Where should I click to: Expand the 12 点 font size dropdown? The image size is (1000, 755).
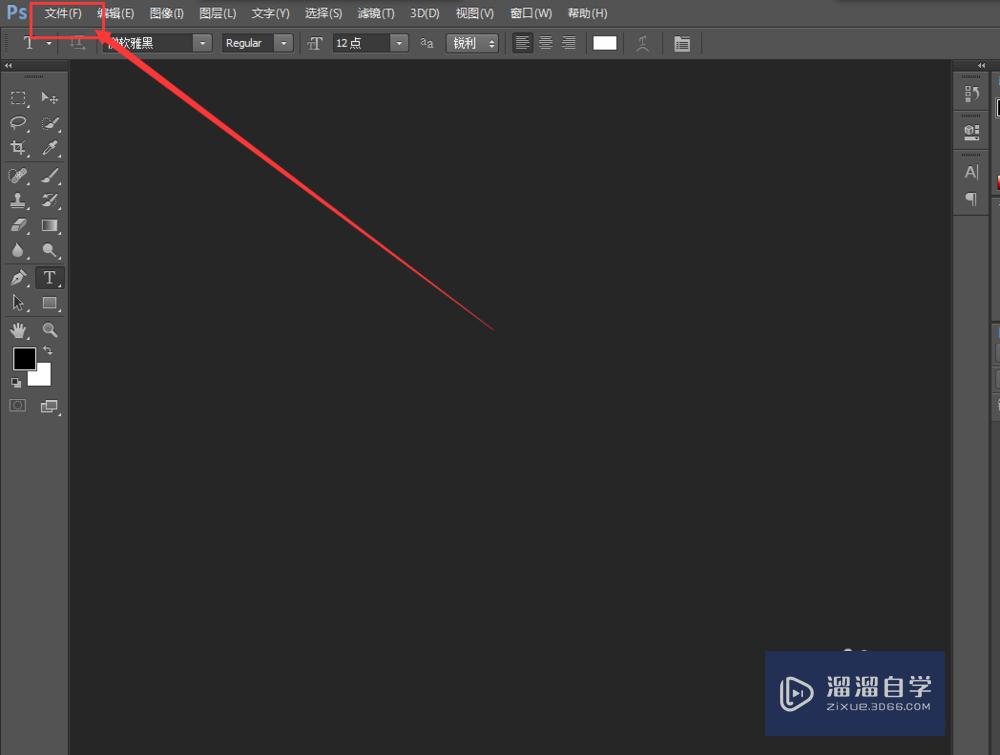[x=399, y=43]
